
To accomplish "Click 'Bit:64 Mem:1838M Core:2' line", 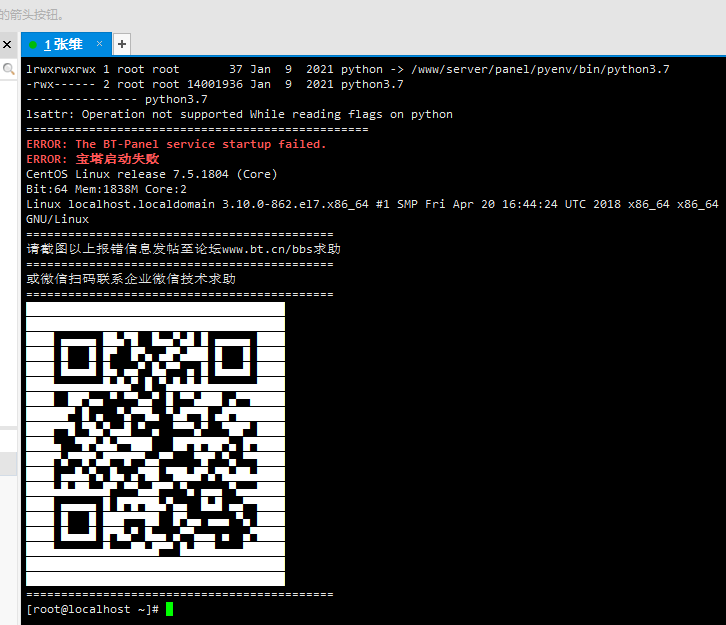I will click(x=106, y=189).
